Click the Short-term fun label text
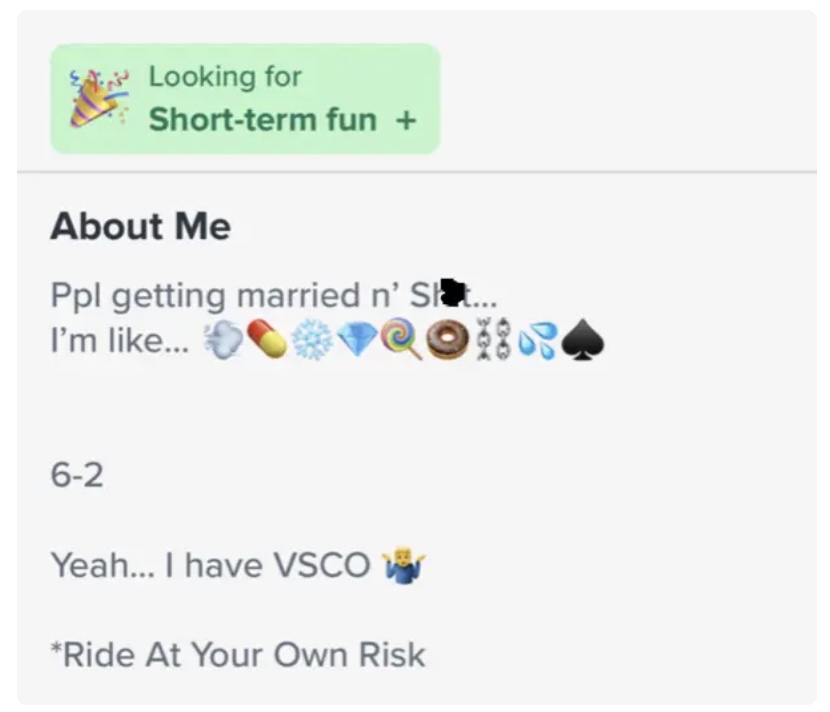830x712 pixels. coord(263,120)
